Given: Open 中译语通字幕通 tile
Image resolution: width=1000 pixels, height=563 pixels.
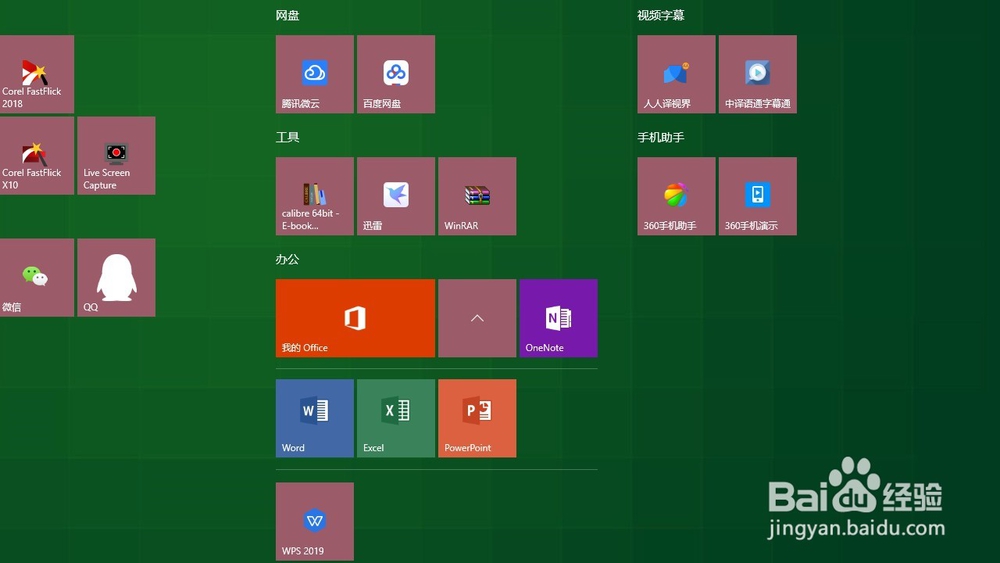Looking at the screenshot, I should click(x=758, y=74).
